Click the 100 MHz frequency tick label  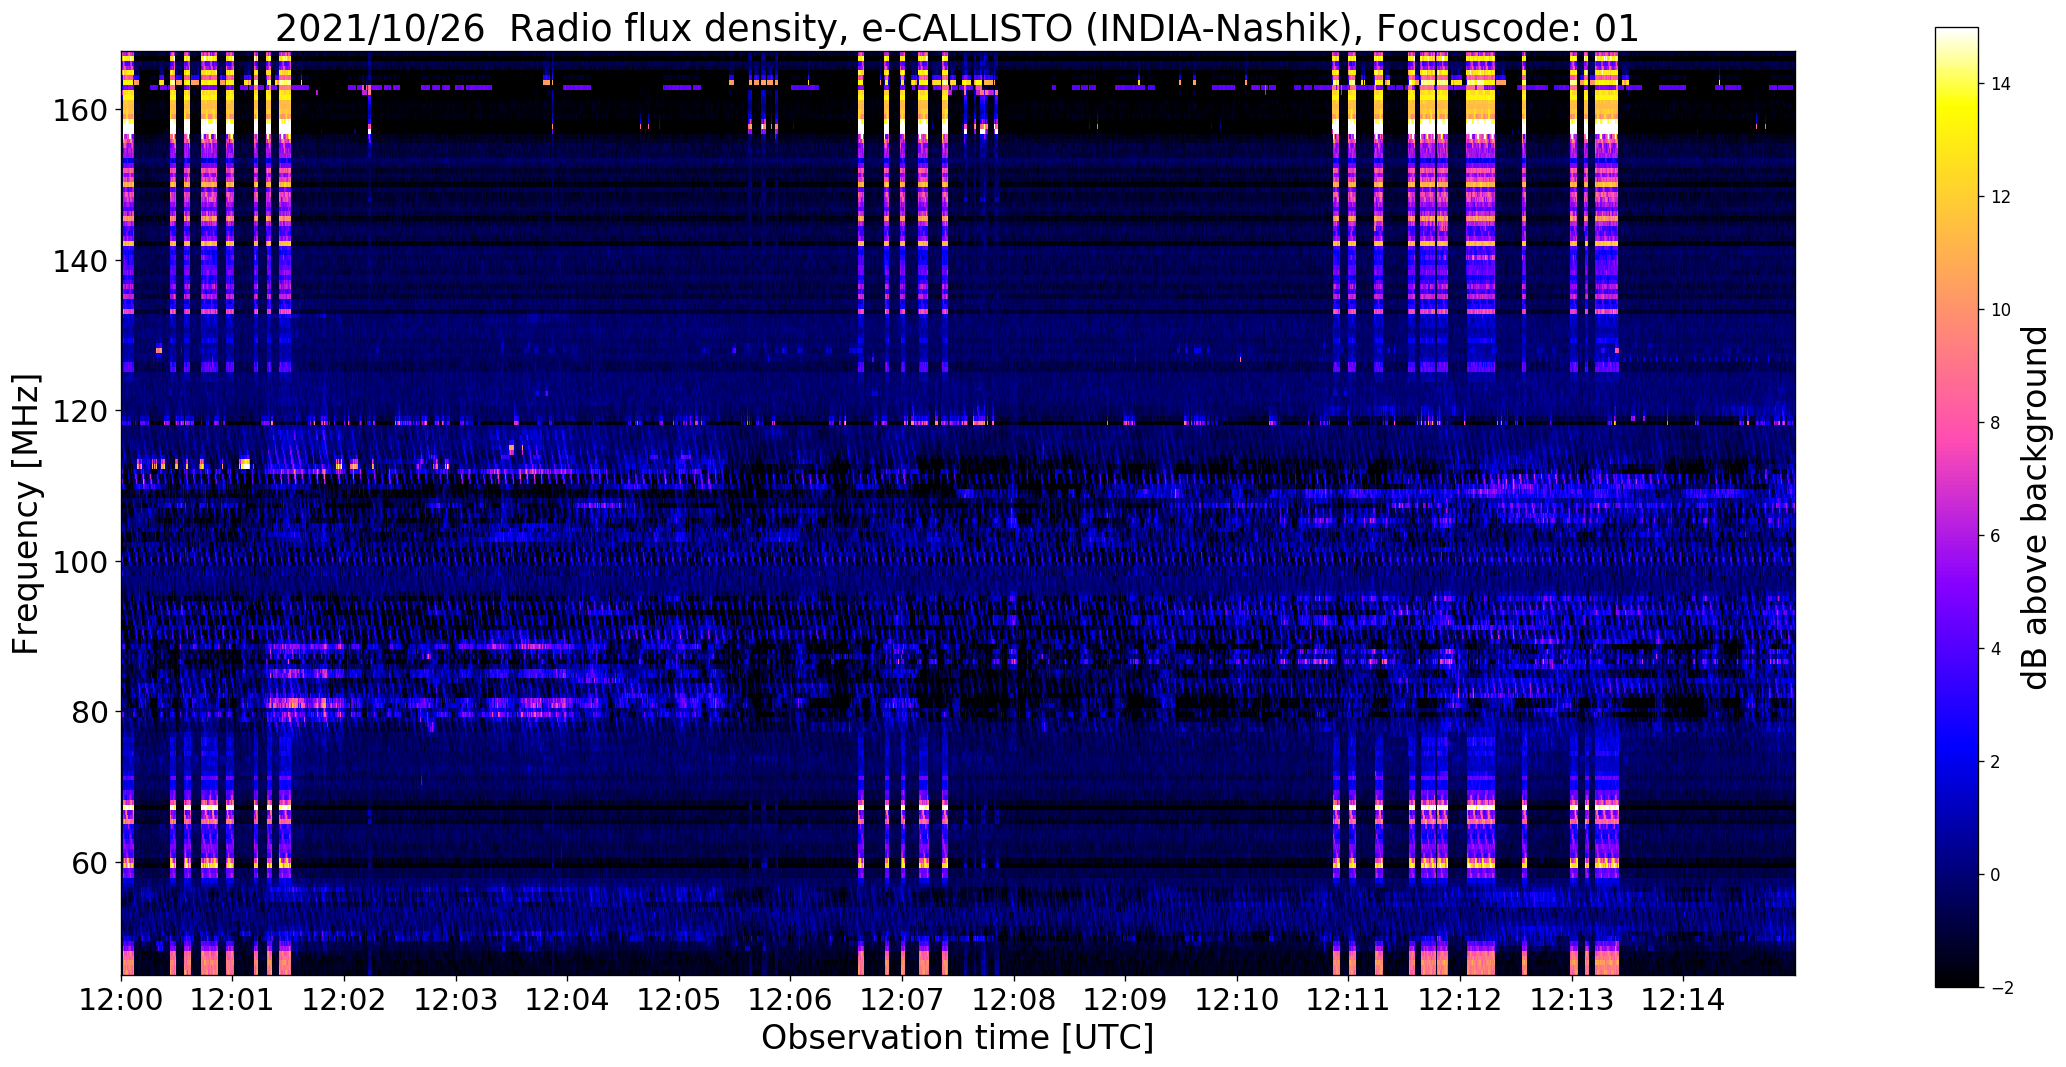click(x=79, y=561)
